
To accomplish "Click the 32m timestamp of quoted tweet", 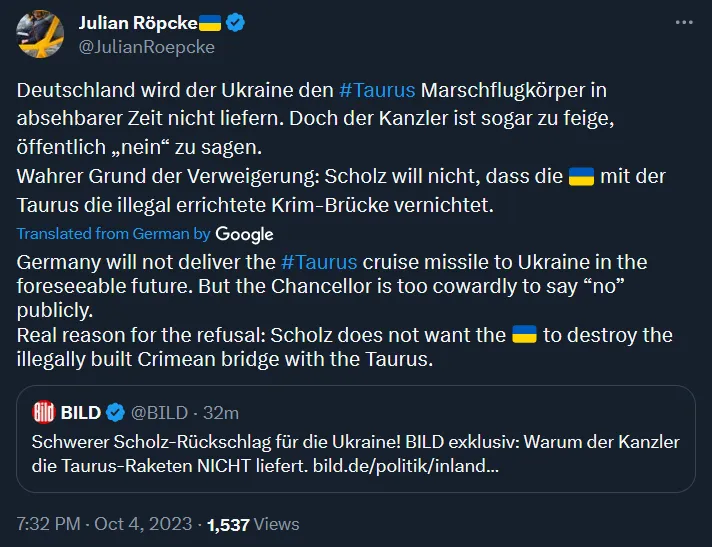I will pyautogui.click(x=220, y=412).
